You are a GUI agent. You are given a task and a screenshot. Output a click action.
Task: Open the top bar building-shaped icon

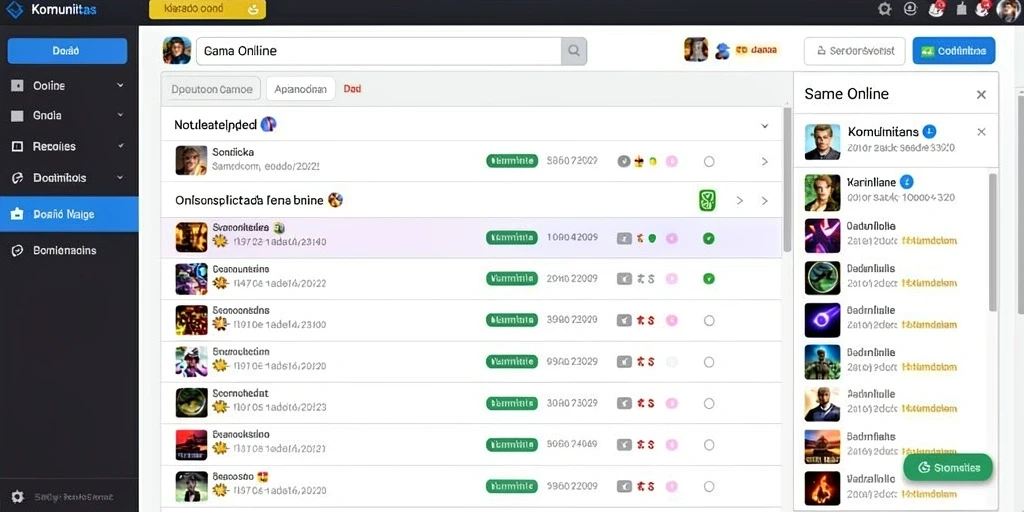click(961, 9)
